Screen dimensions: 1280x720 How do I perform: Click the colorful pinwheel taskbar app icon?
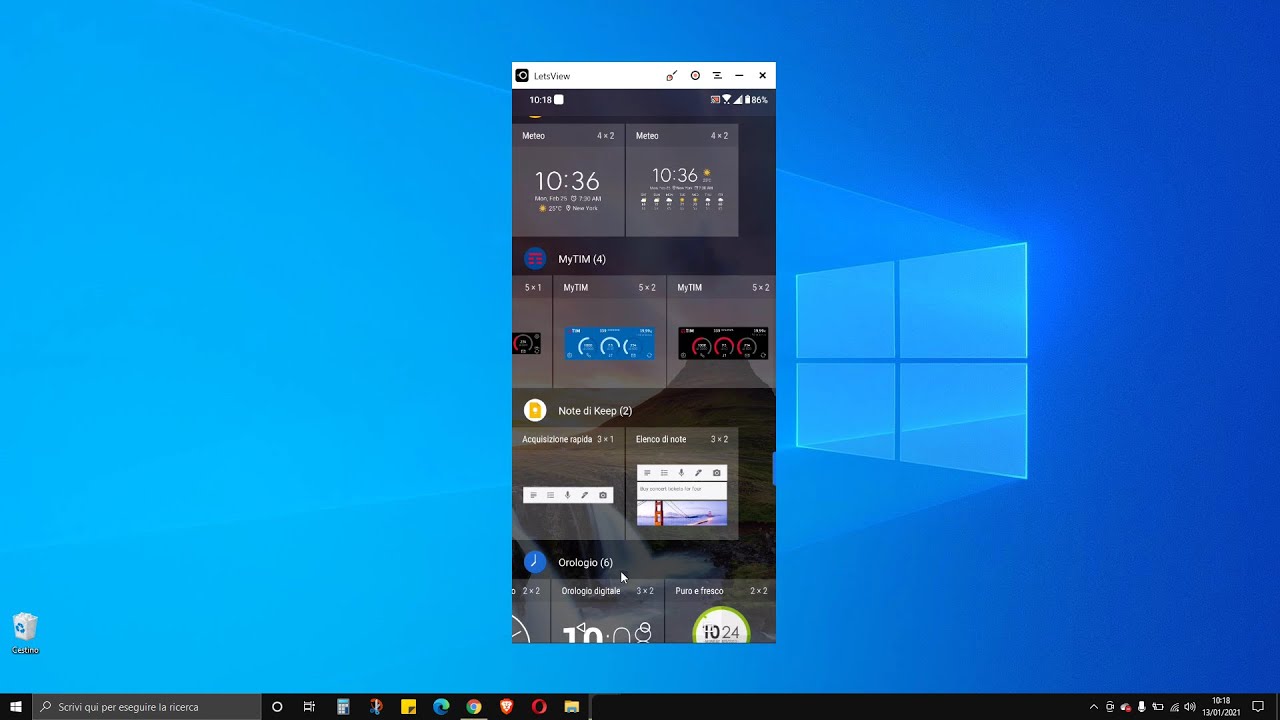click(376, 707)
